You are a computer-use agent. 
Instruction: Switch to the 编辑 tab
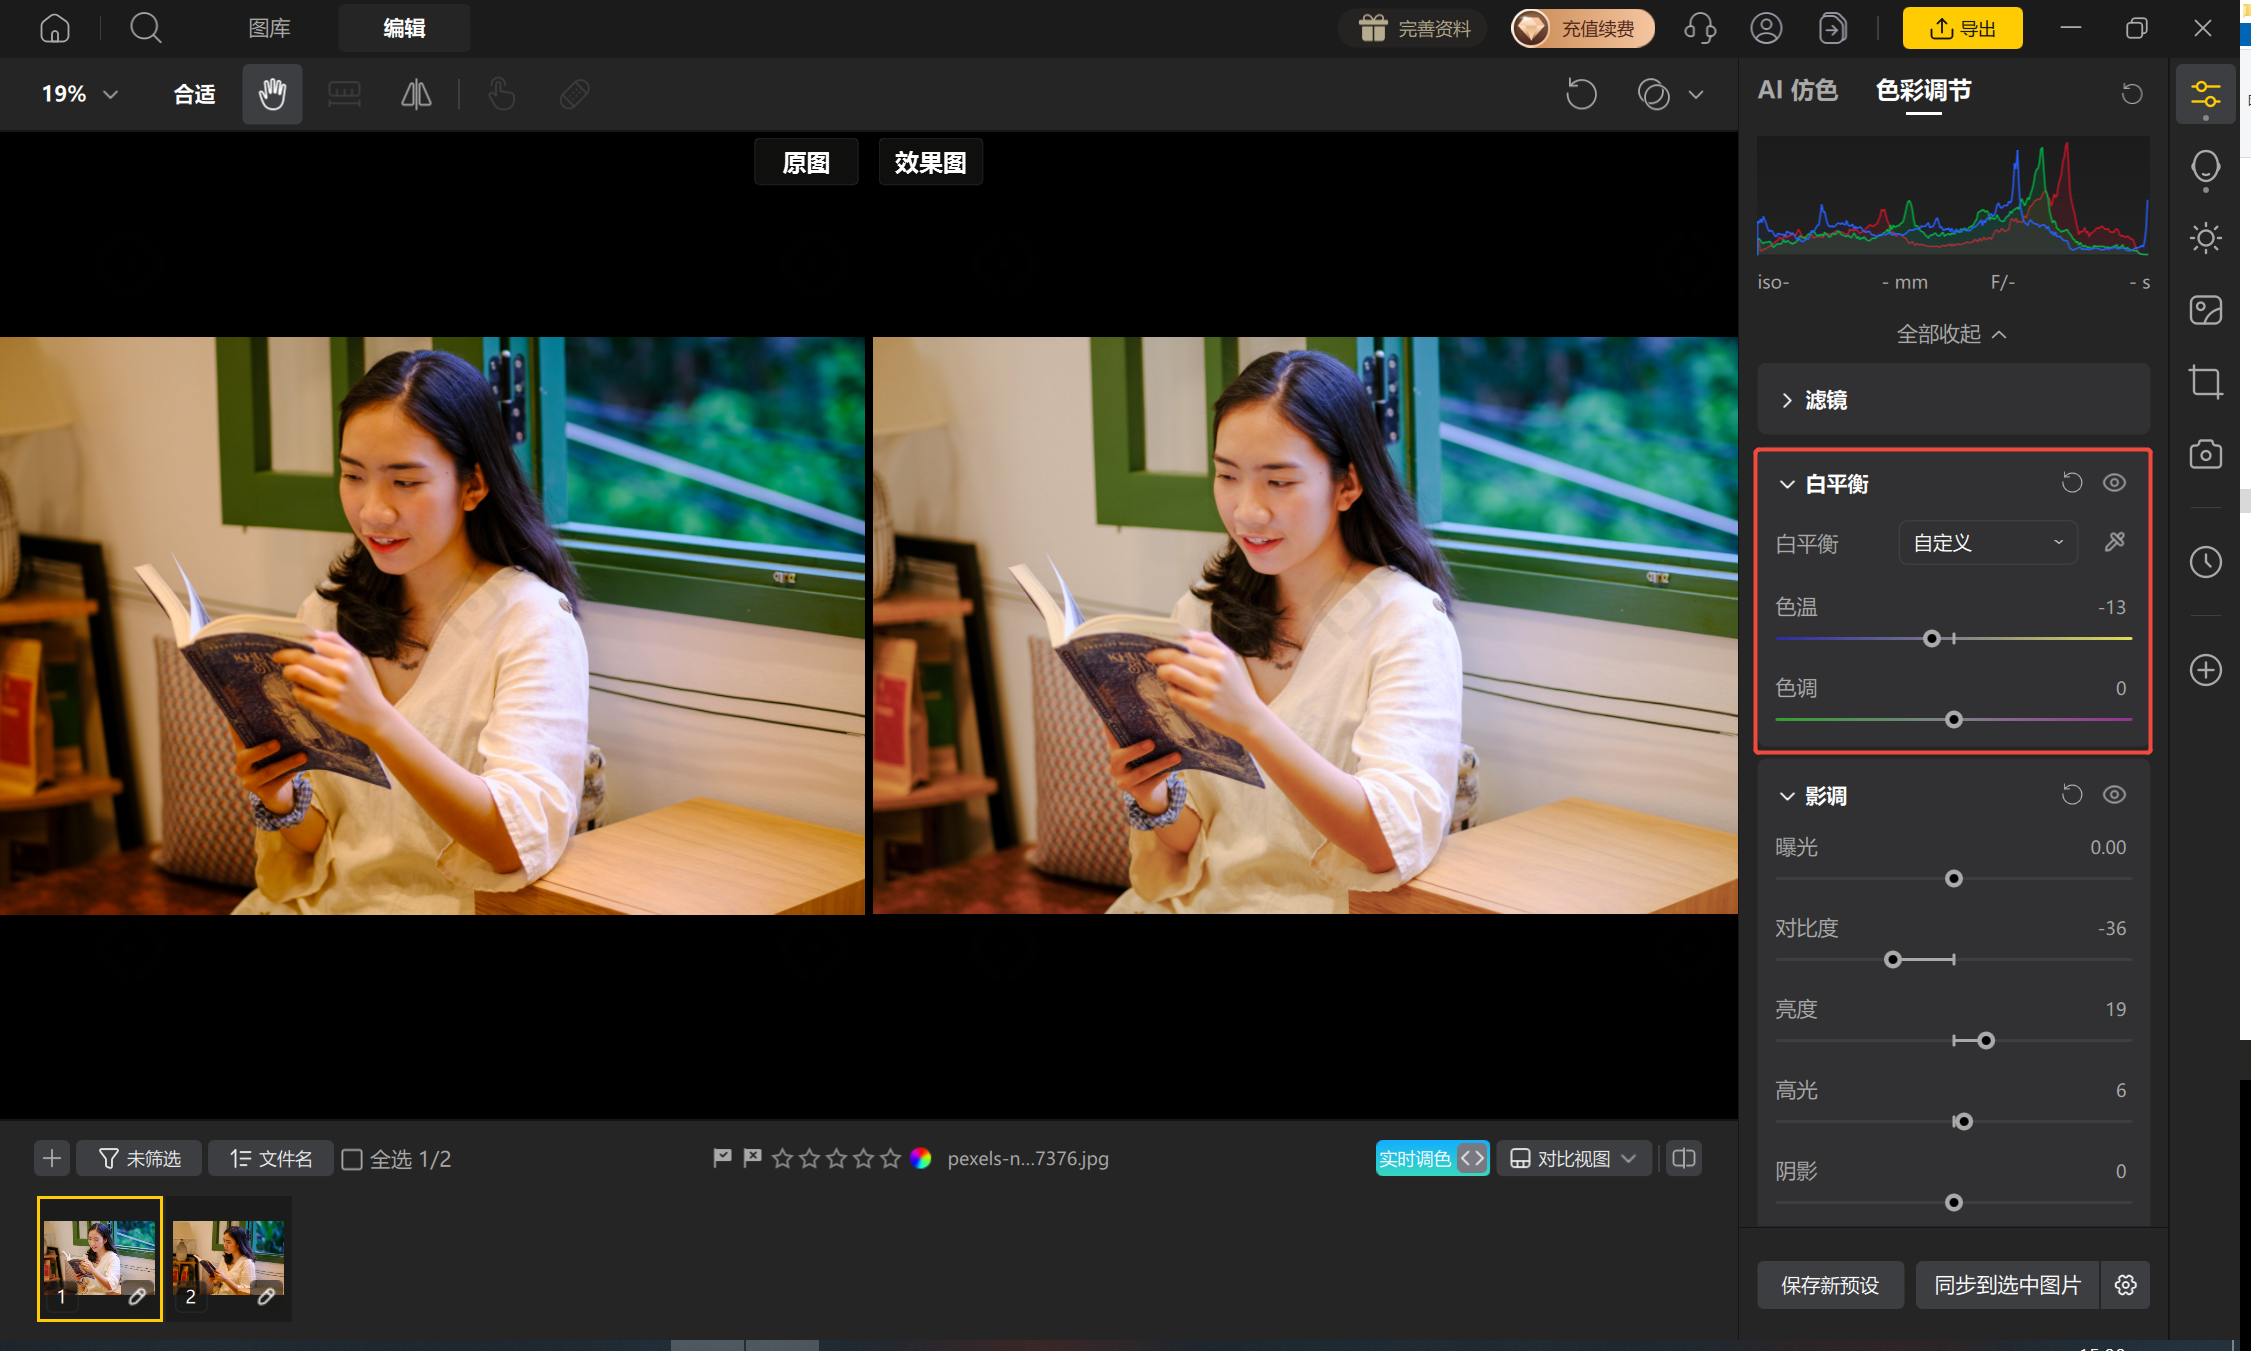point(404,28)
